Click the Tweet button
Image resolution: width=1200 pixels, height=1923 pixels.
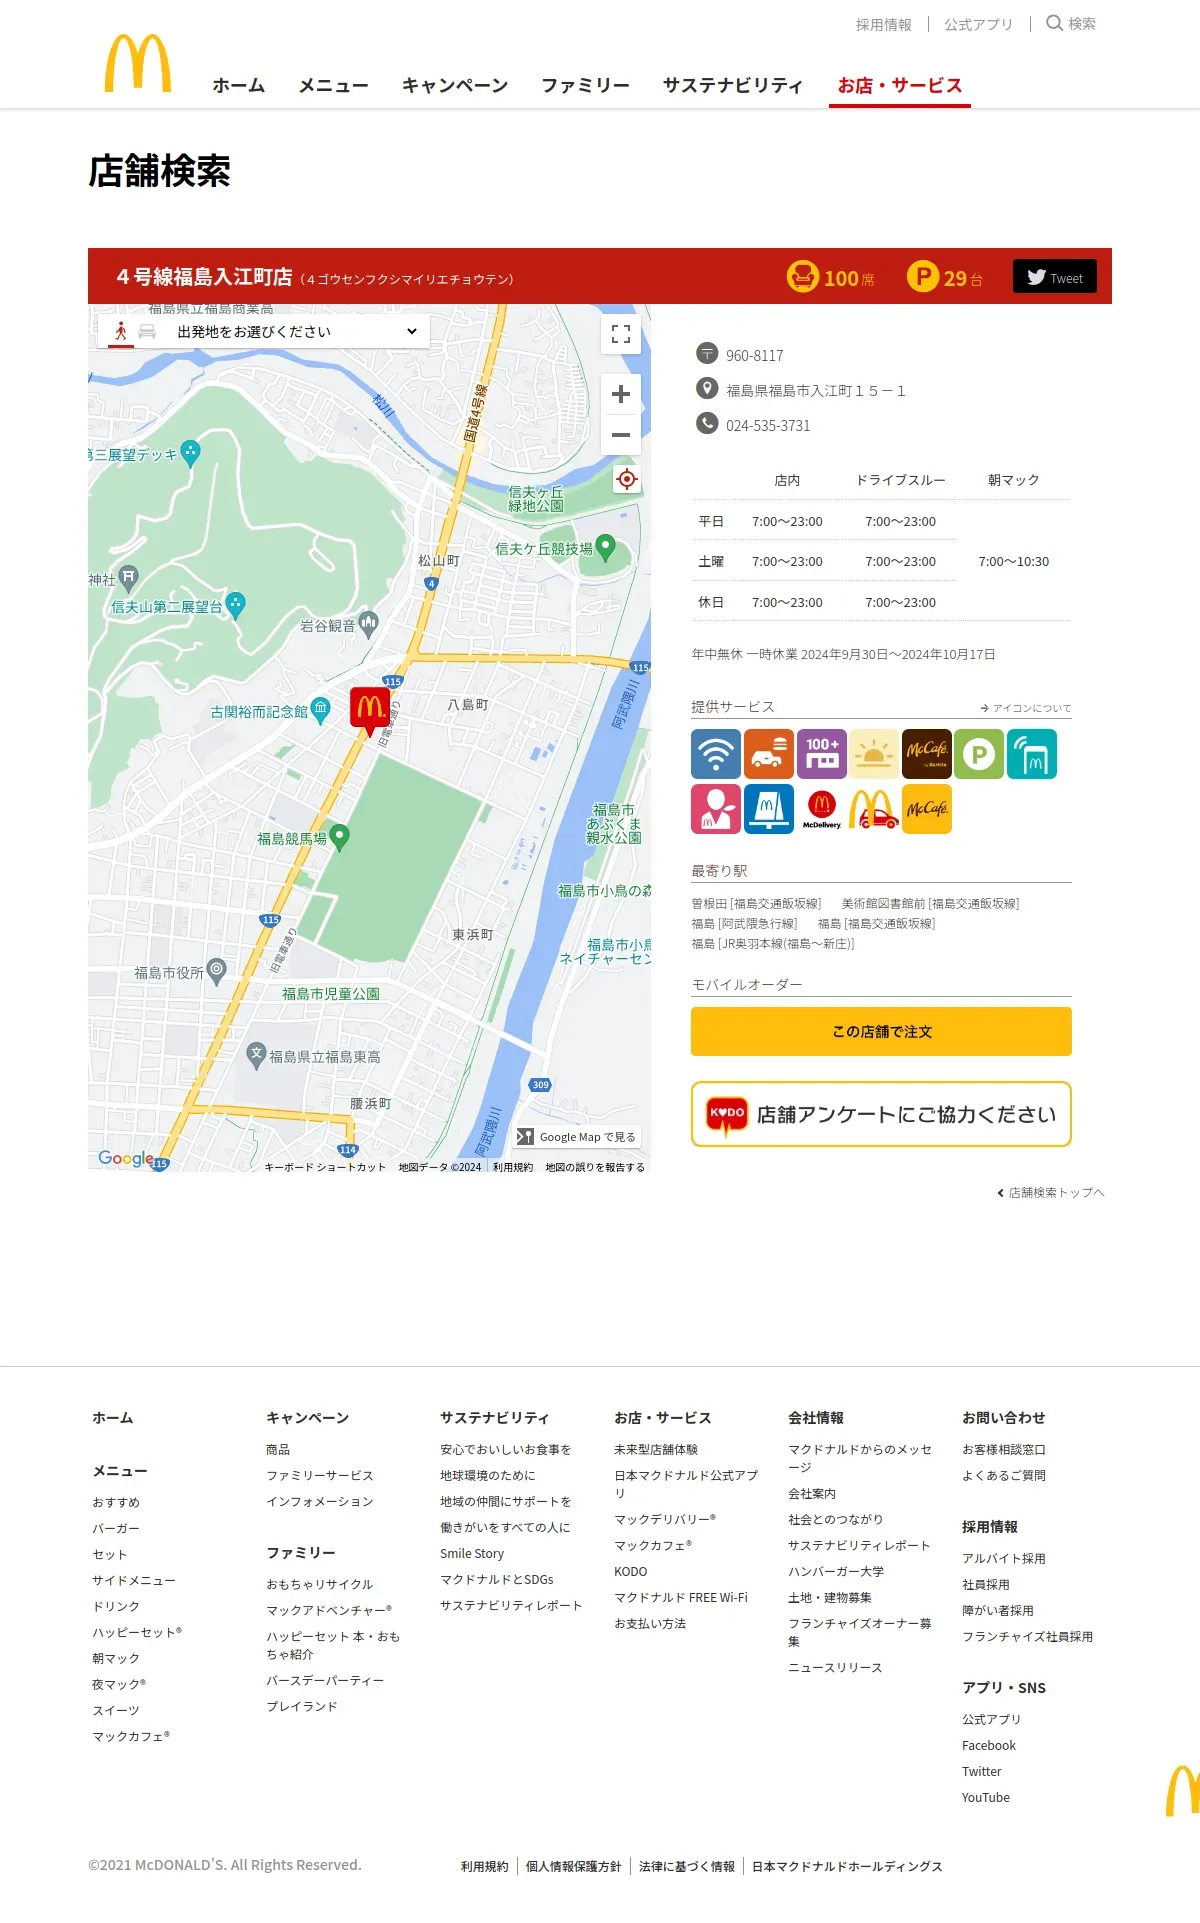tap(1055, 277)
